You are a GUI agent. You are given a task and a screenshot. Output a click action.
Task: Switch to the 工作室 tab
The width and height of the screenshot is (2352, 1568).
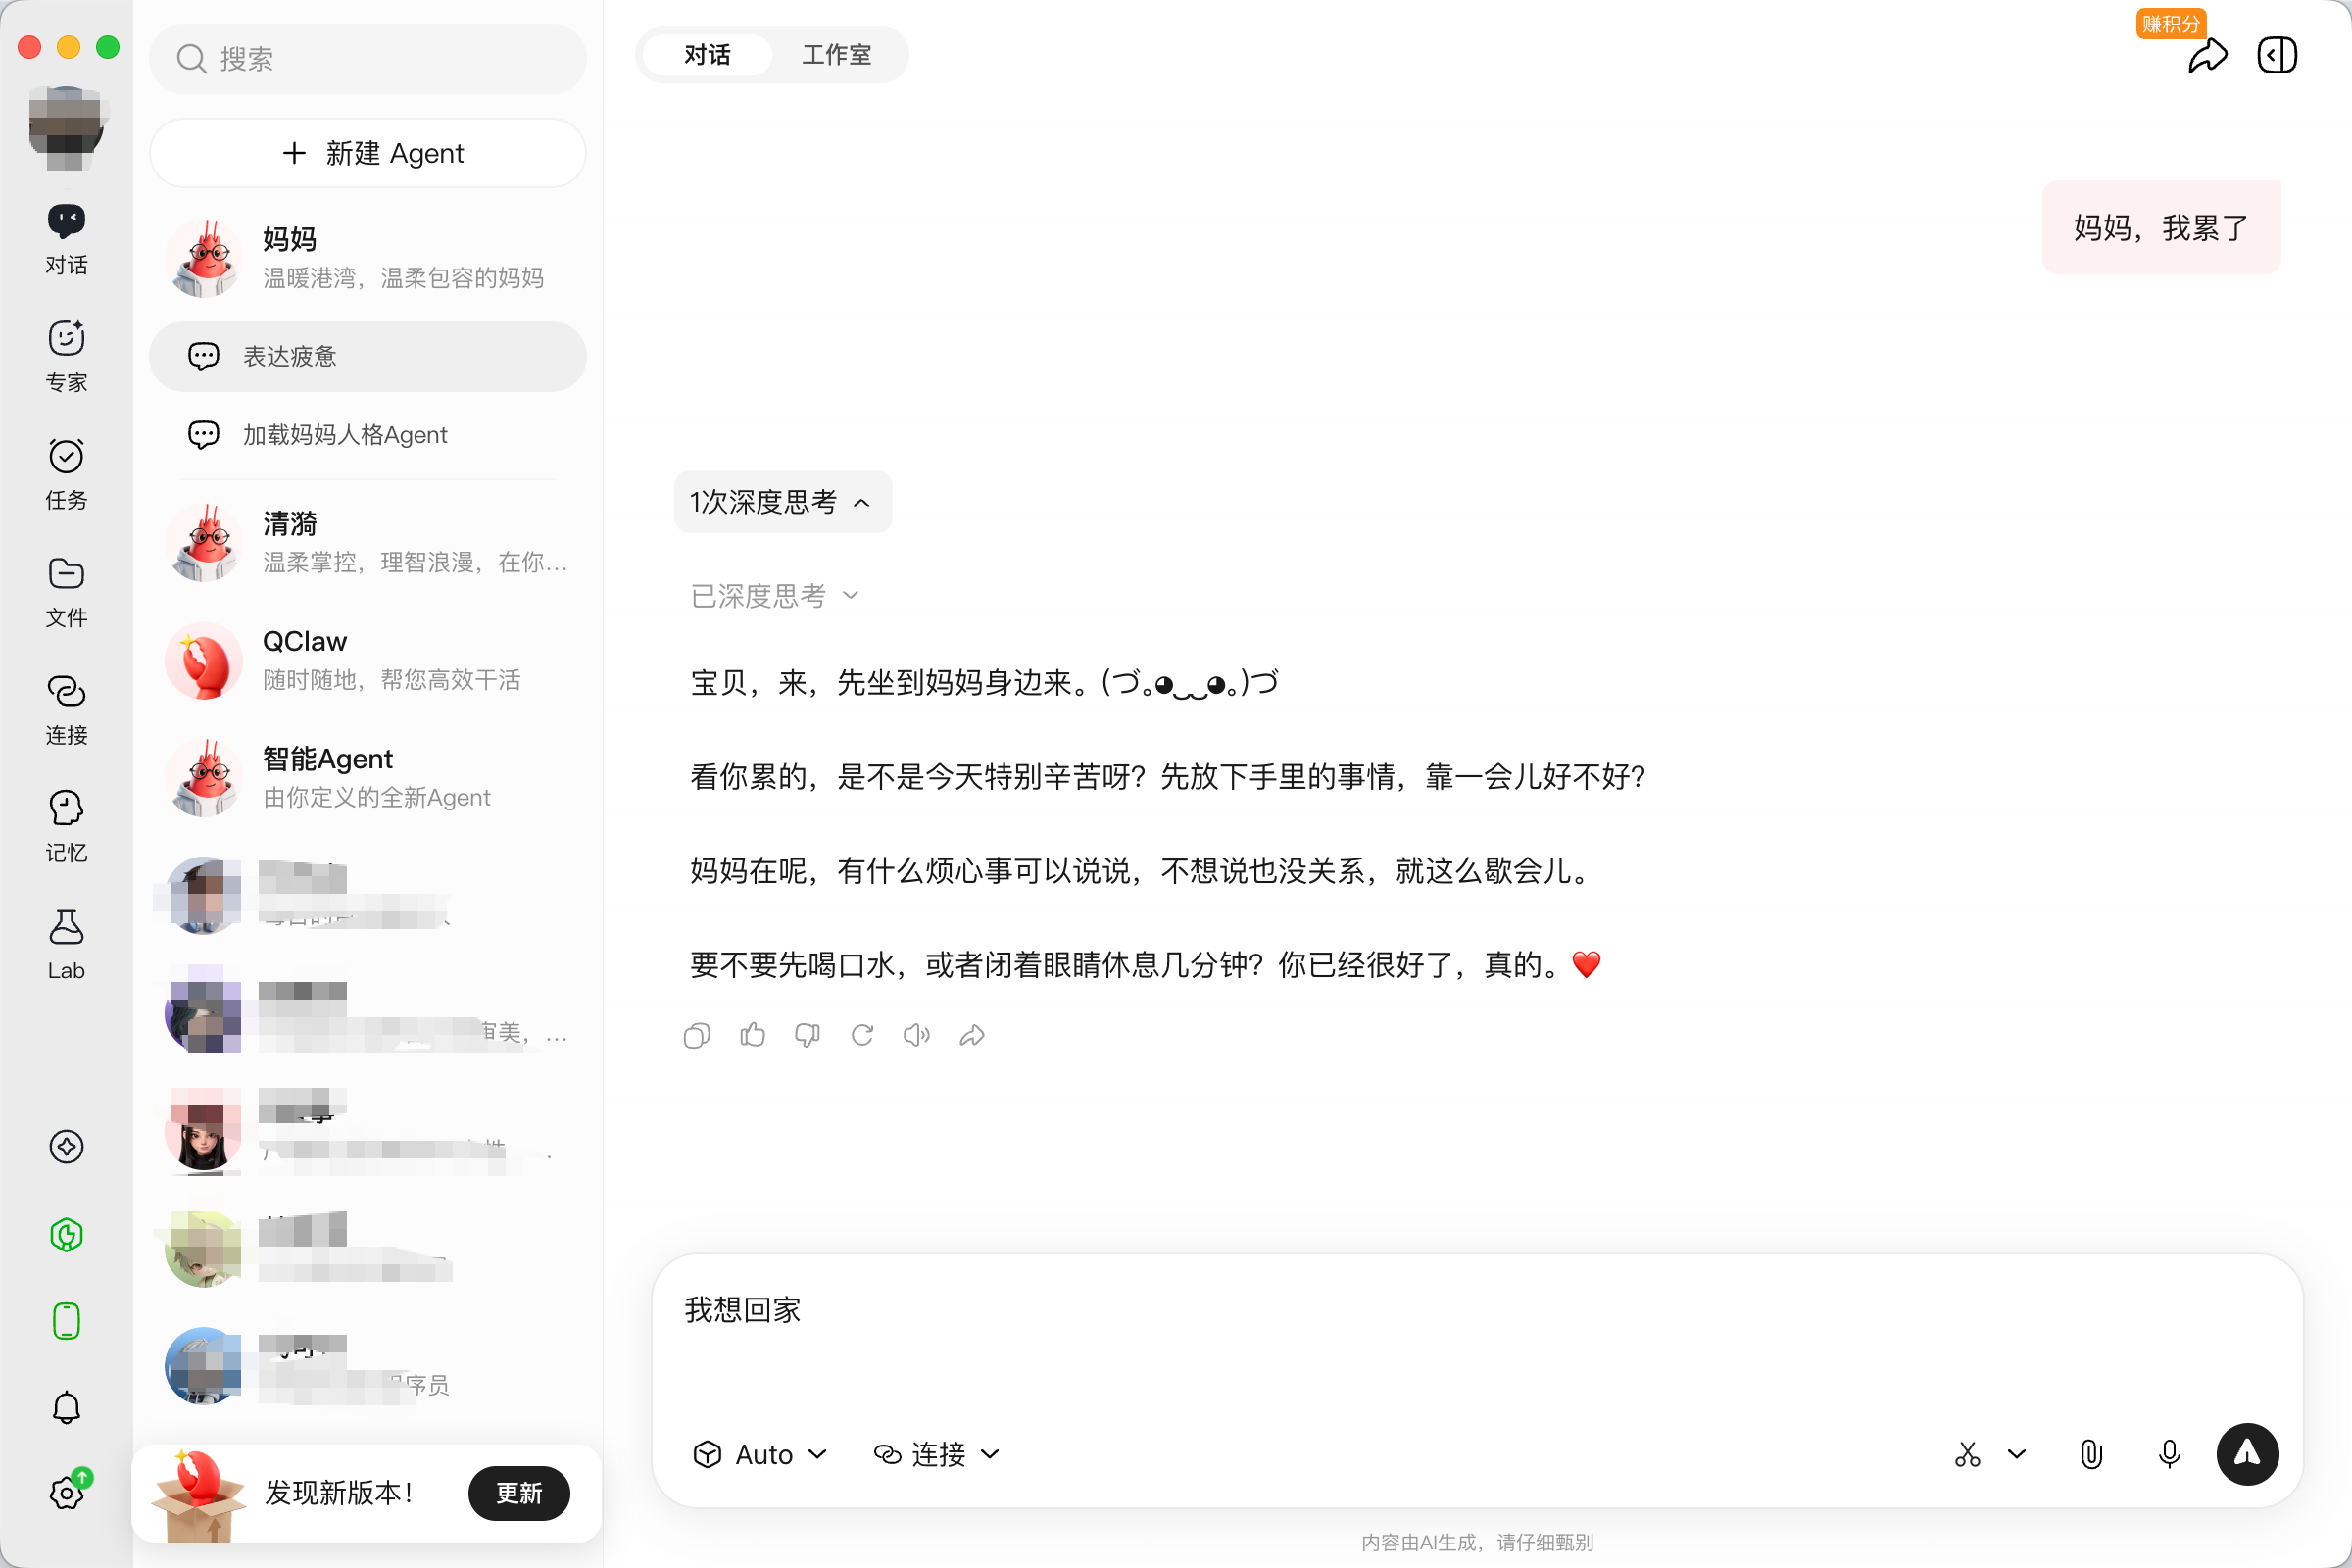coord(836,55)
